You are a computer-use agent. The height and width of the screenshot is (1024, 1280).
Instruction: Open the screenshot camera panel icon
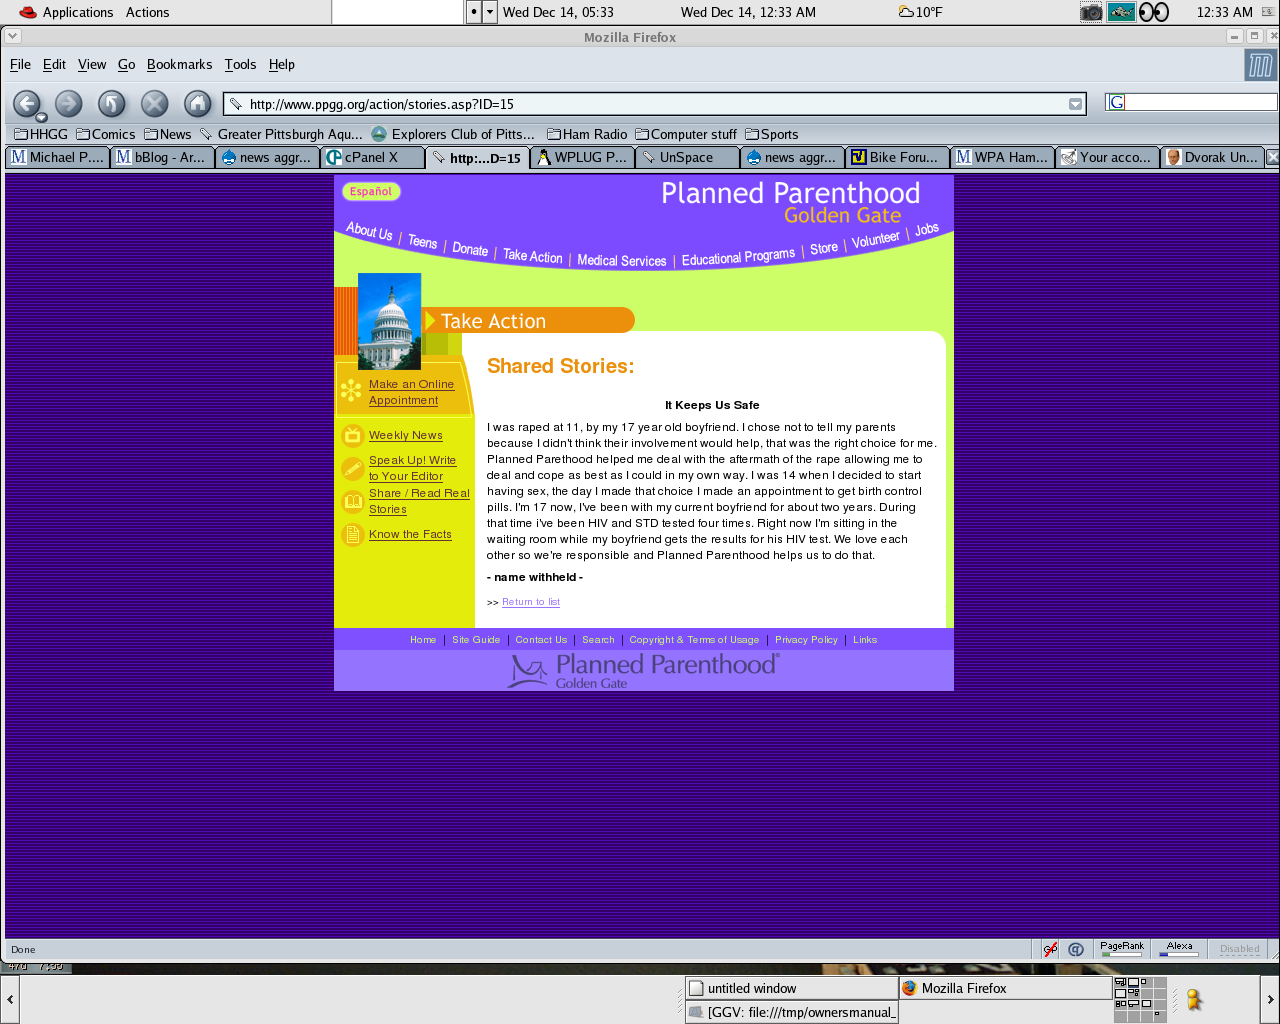(1091, 12)
